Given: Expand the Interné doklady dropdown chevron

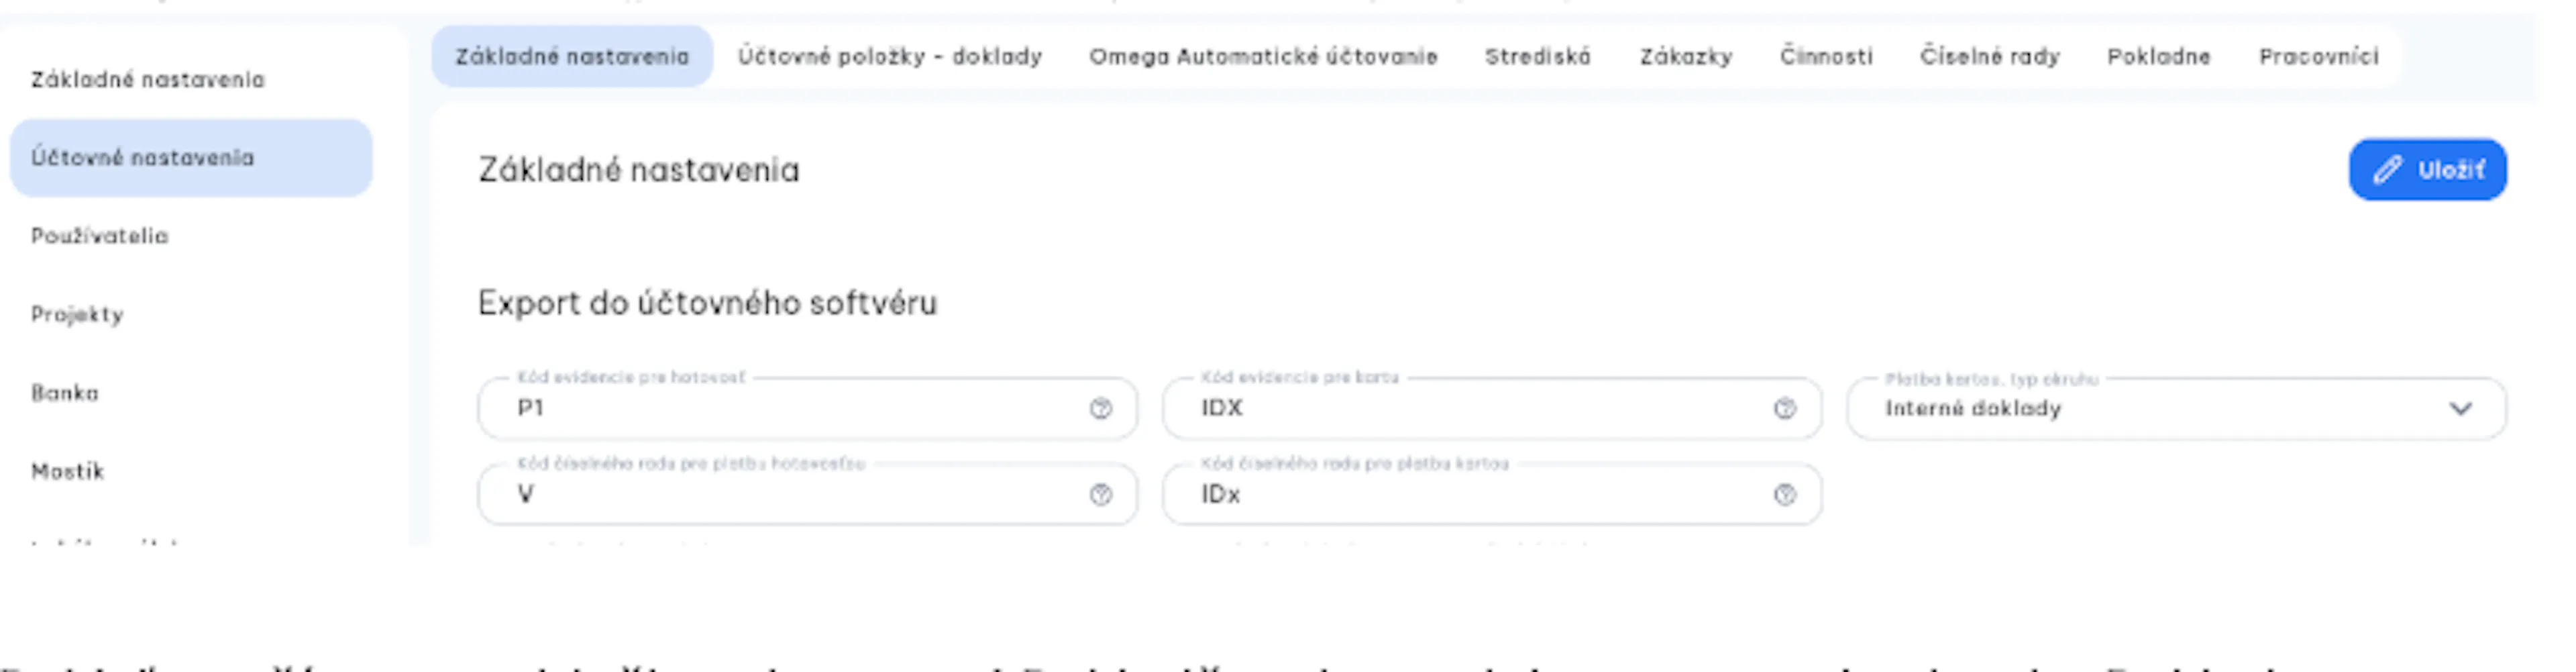Looking at the screenshot, I should click(2460, 408).
